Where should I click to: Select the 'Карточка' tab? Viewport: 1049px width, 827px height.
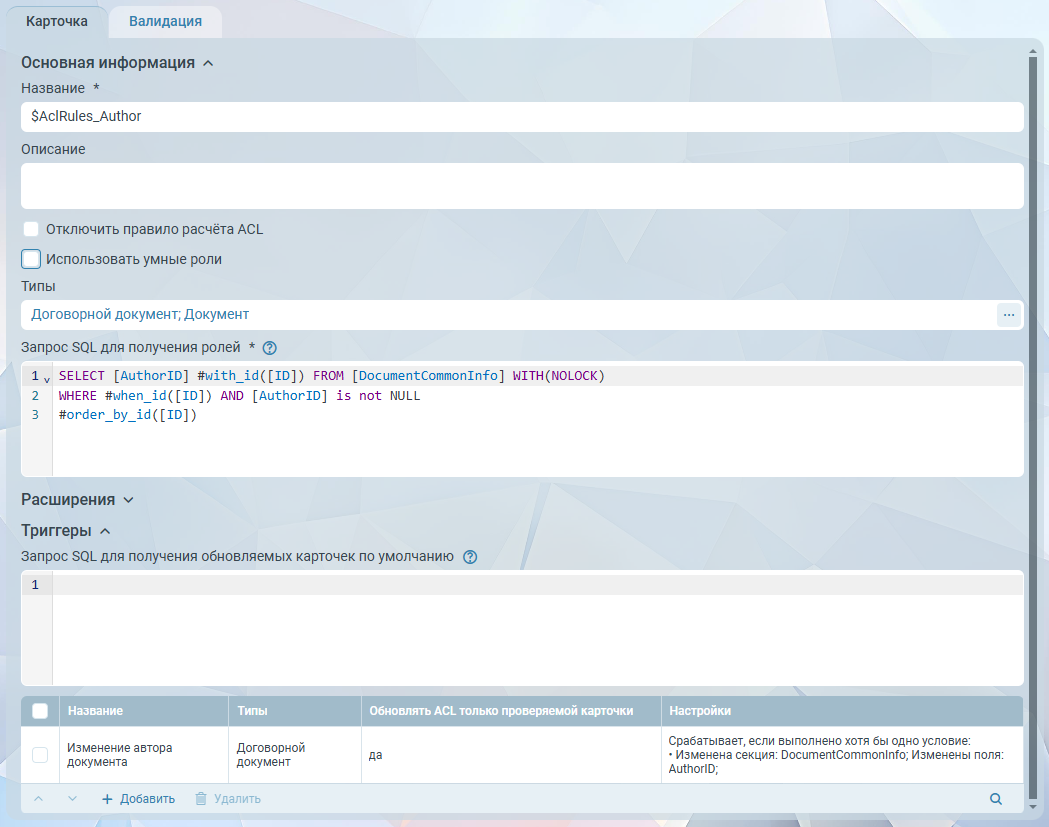[56, 21]
